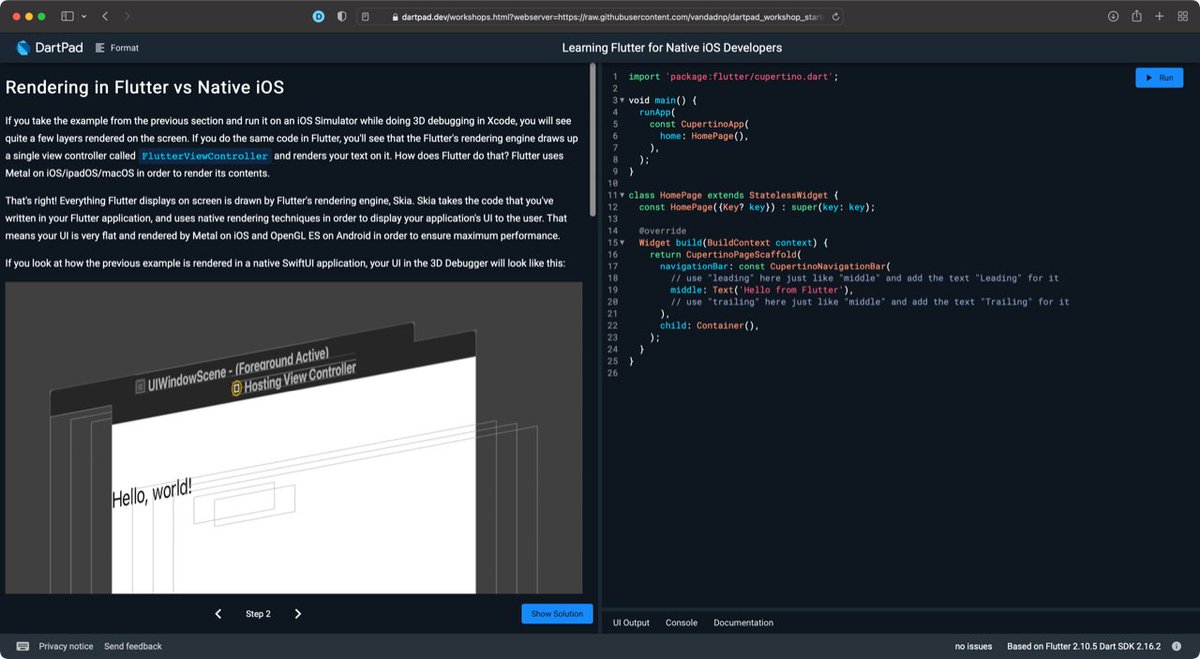This screenshot has width=1200, height=659.
Task: Click the dartpad.dev address bar
Action: (x=601, y=17)
